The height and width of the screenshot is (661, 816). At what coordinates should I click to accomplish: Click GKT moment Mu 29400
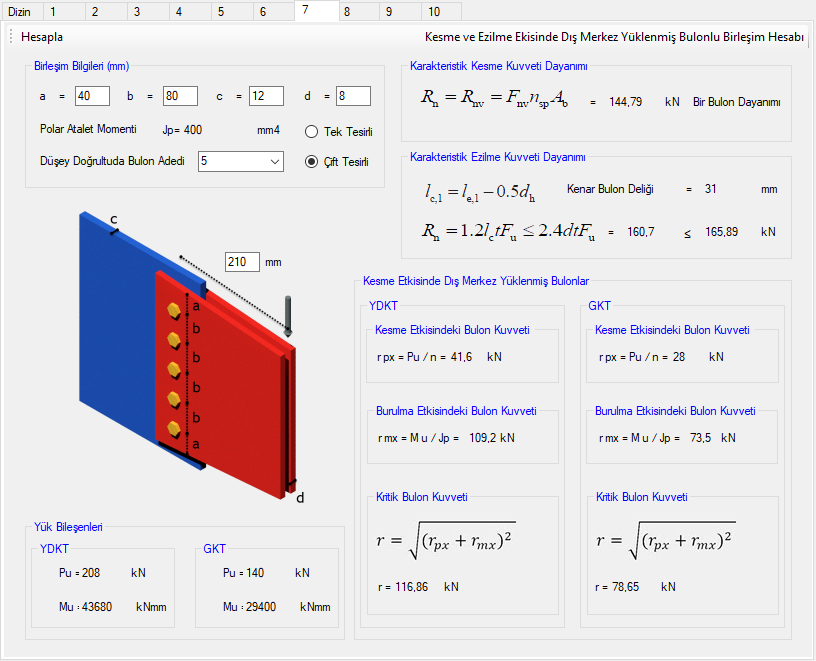[249, 607]
